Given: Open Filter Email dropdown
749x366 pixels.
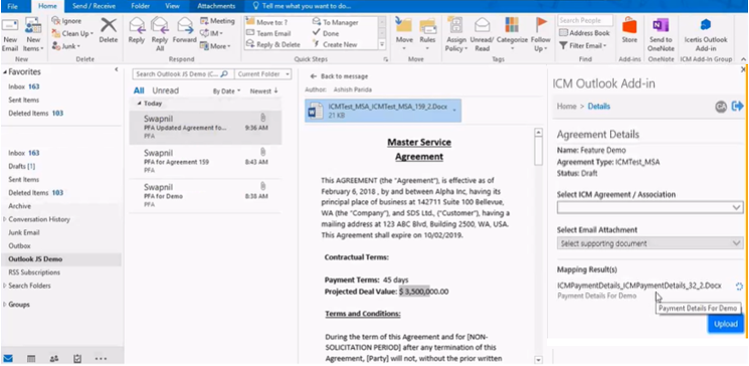Looking at the screenshot, I should 582,46.
